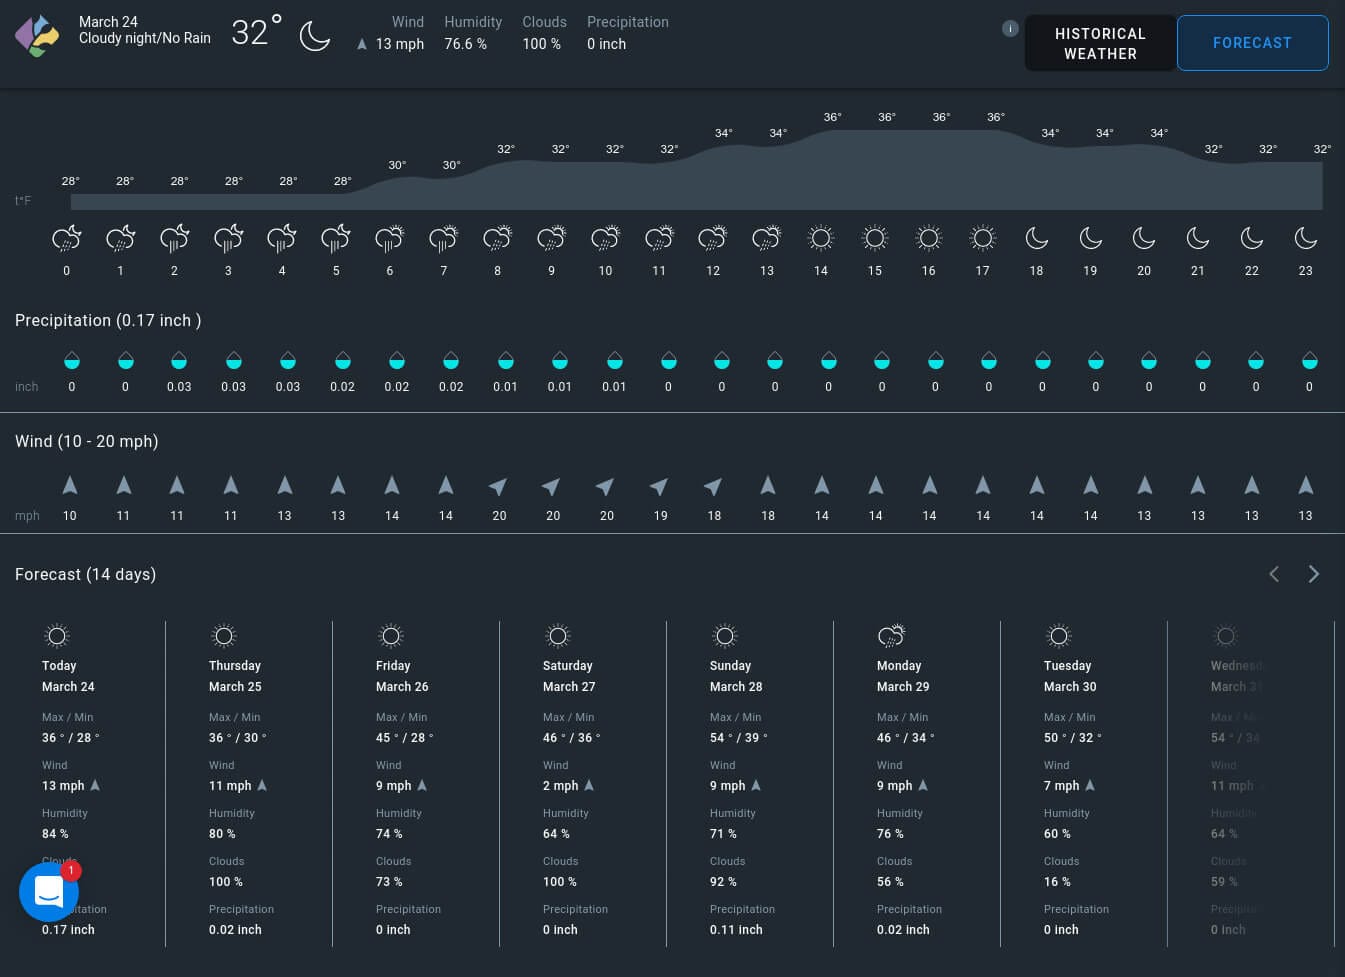
Task: Click the hour 0 rainy night icon
Action: click(67, 238)
